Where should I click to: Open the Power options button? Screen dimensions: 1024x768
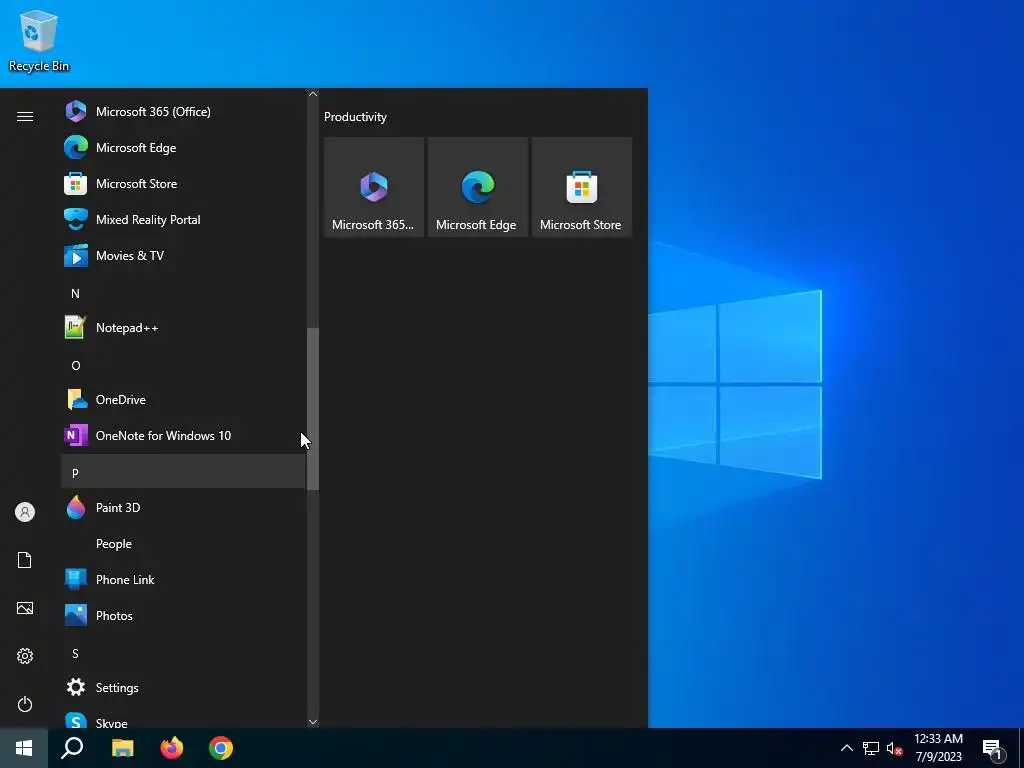[25, 704]
